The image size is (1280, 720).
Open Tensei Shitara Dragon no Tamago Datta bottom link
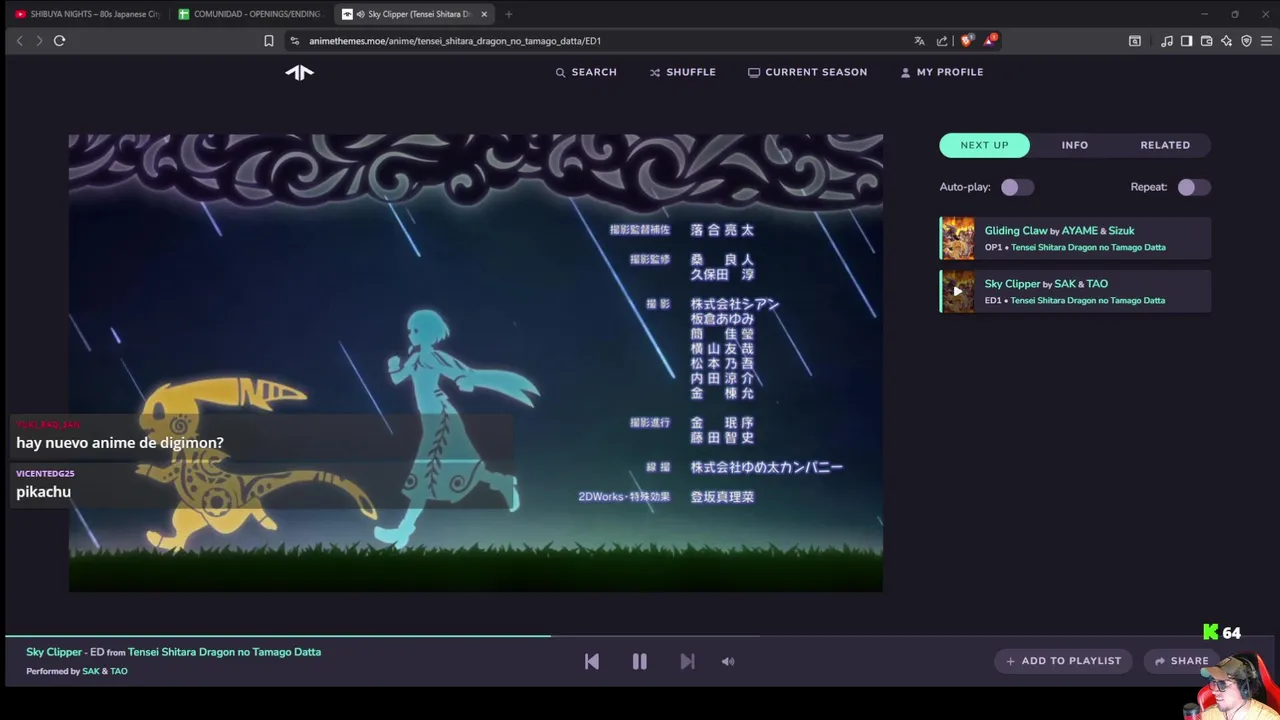click(224, 652)
